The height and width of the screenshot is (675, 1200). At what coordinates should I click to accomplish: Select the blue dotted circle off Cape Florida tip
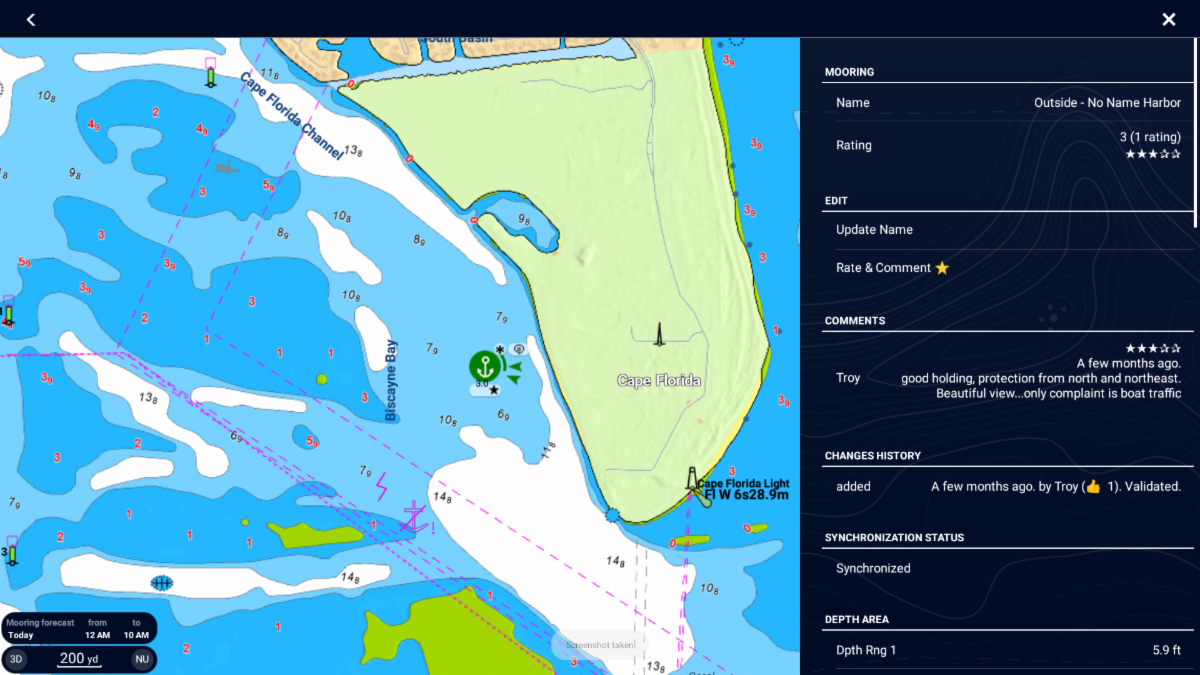pos(612,515)
